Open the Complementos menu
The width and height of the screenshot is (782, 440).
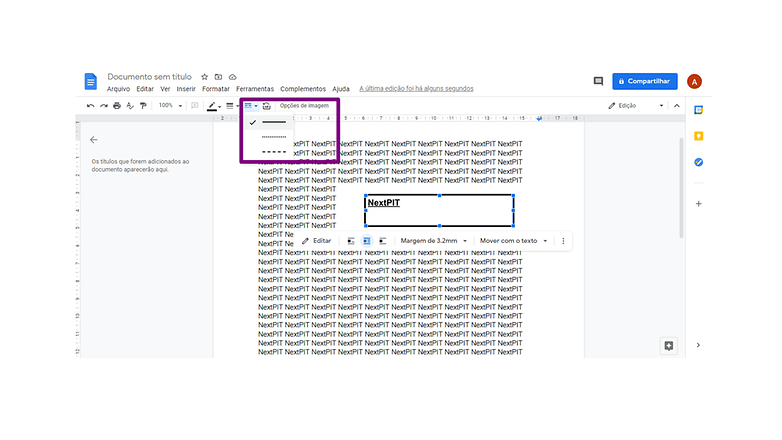click(x=303, y=89)
